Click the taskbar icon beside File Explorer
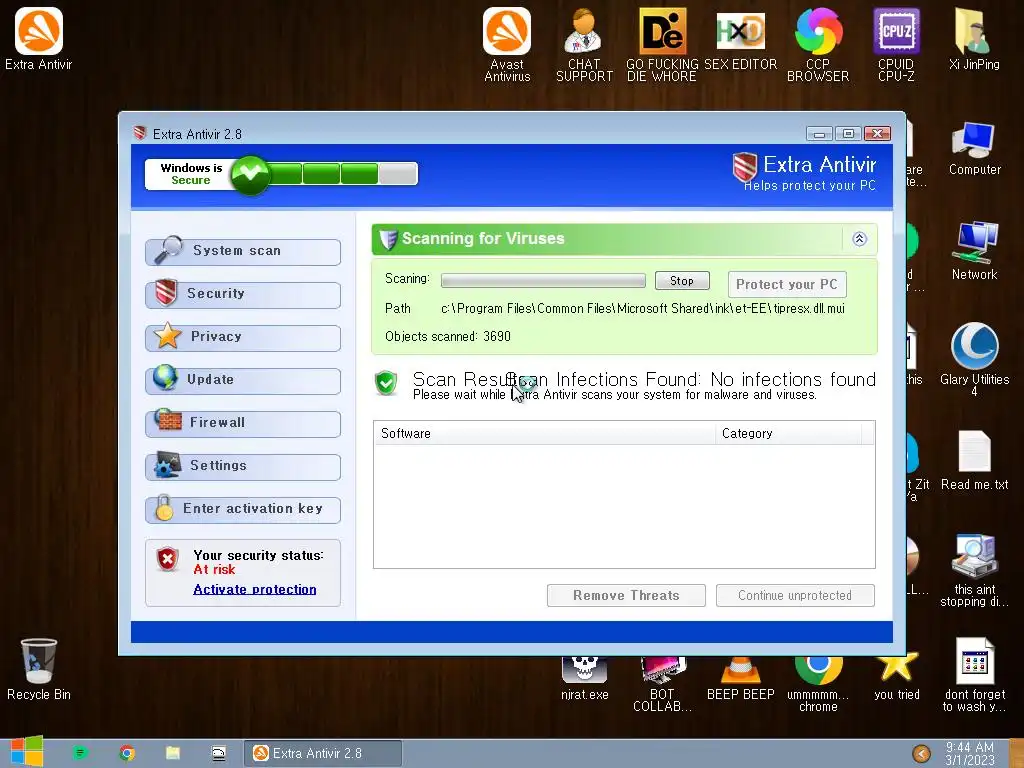 pos(219,753)
